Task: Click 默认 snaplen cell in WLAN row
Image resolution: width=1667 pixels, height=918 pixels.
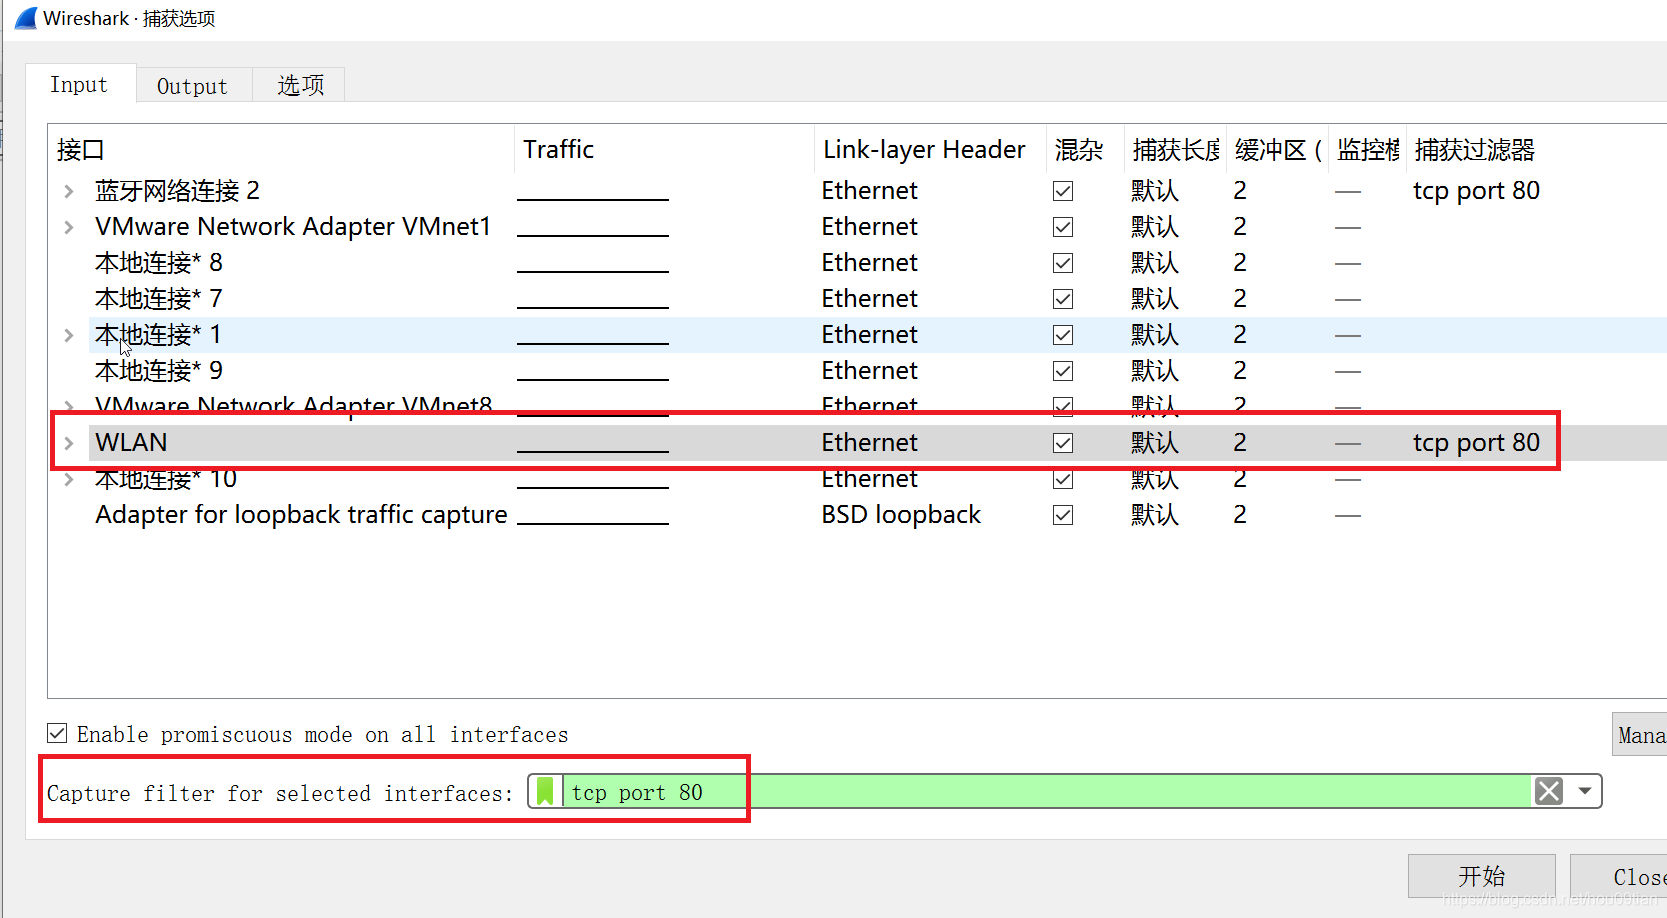Action: 1155,443
